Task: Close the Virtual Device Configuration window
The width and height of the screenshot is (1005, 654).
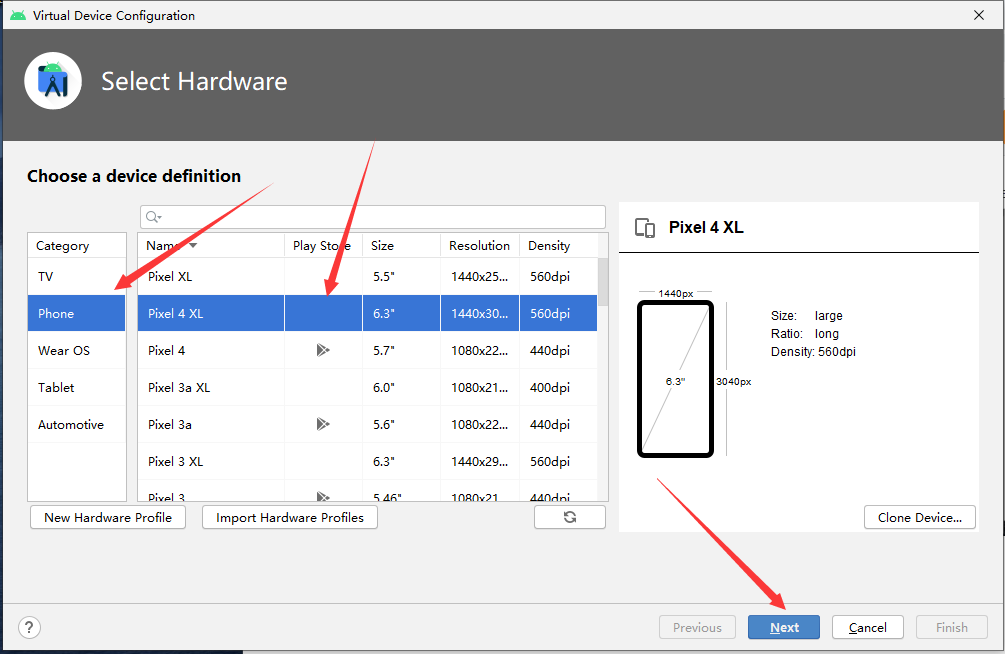Action: pos(979,15)
